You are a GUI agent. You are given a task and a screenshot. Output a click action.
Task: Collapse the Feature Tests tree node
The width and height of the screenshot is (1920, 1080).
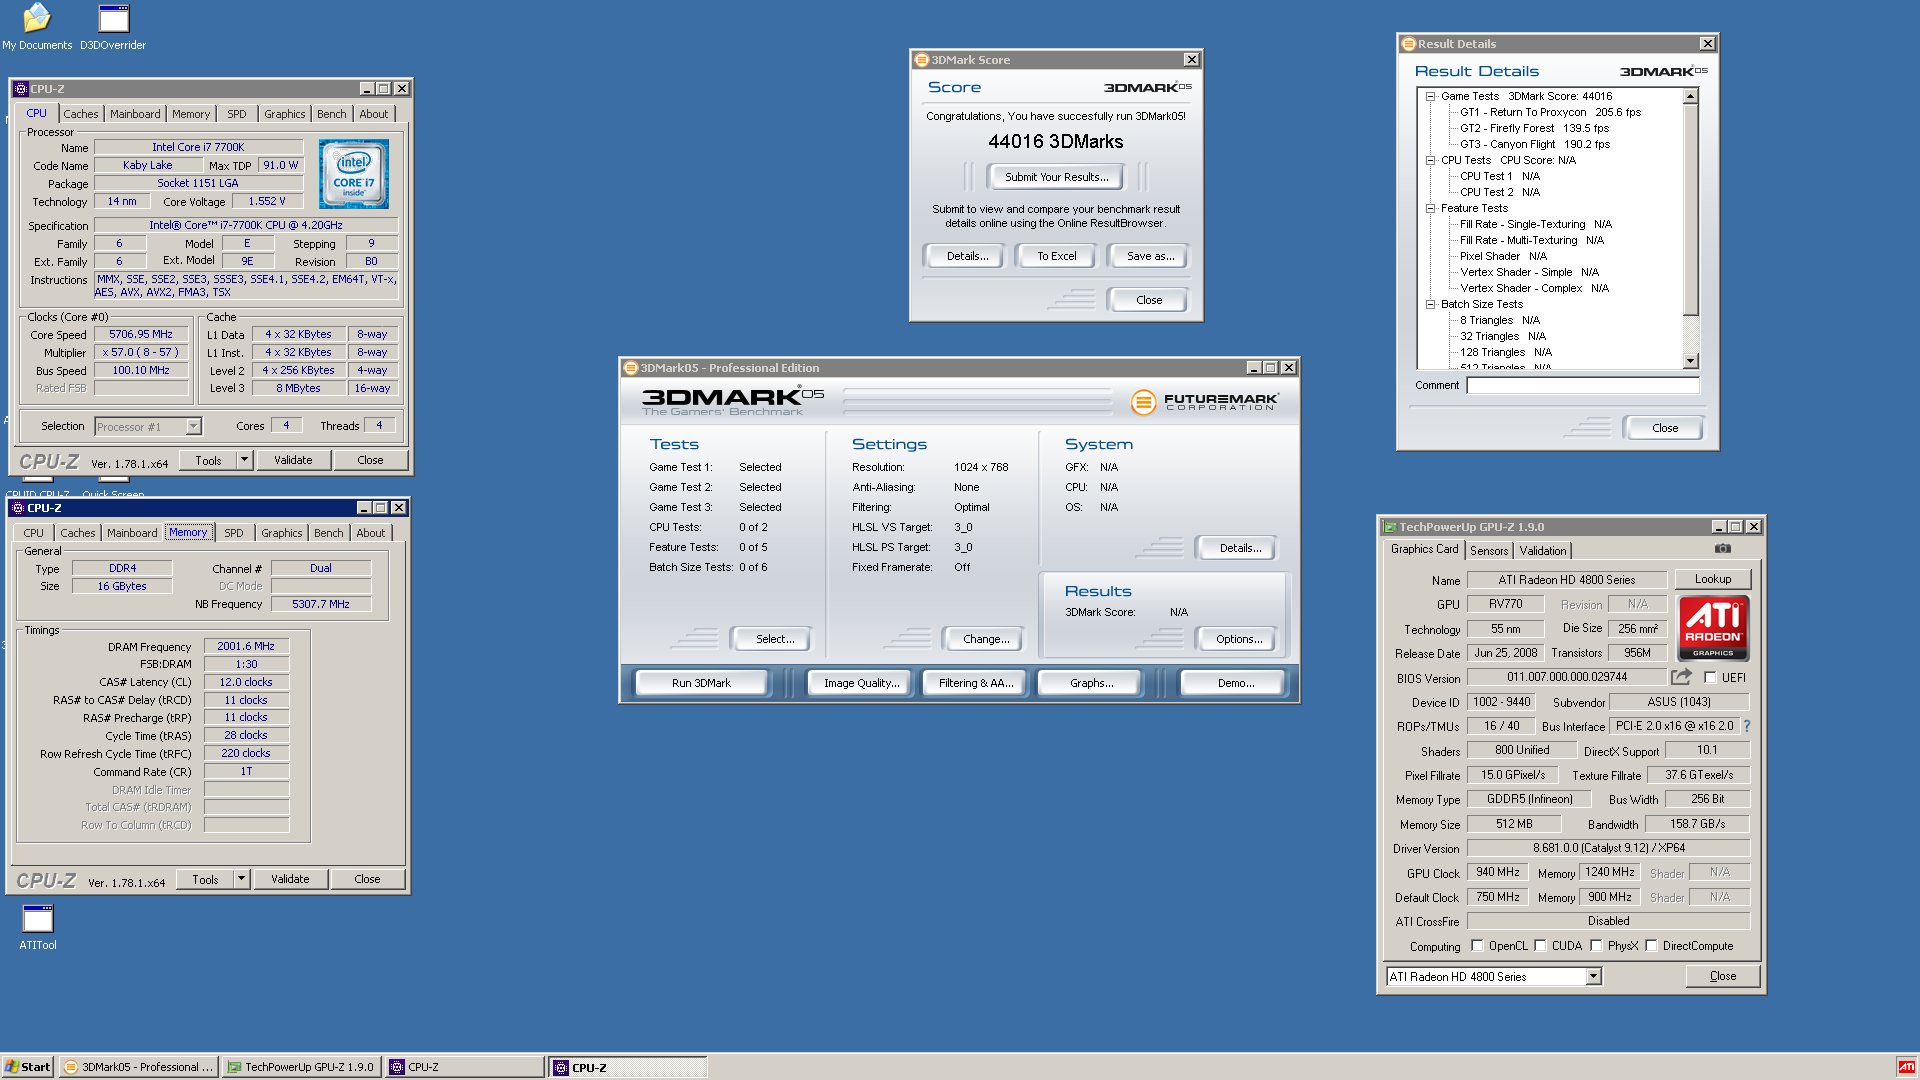tap(1430, 209)
